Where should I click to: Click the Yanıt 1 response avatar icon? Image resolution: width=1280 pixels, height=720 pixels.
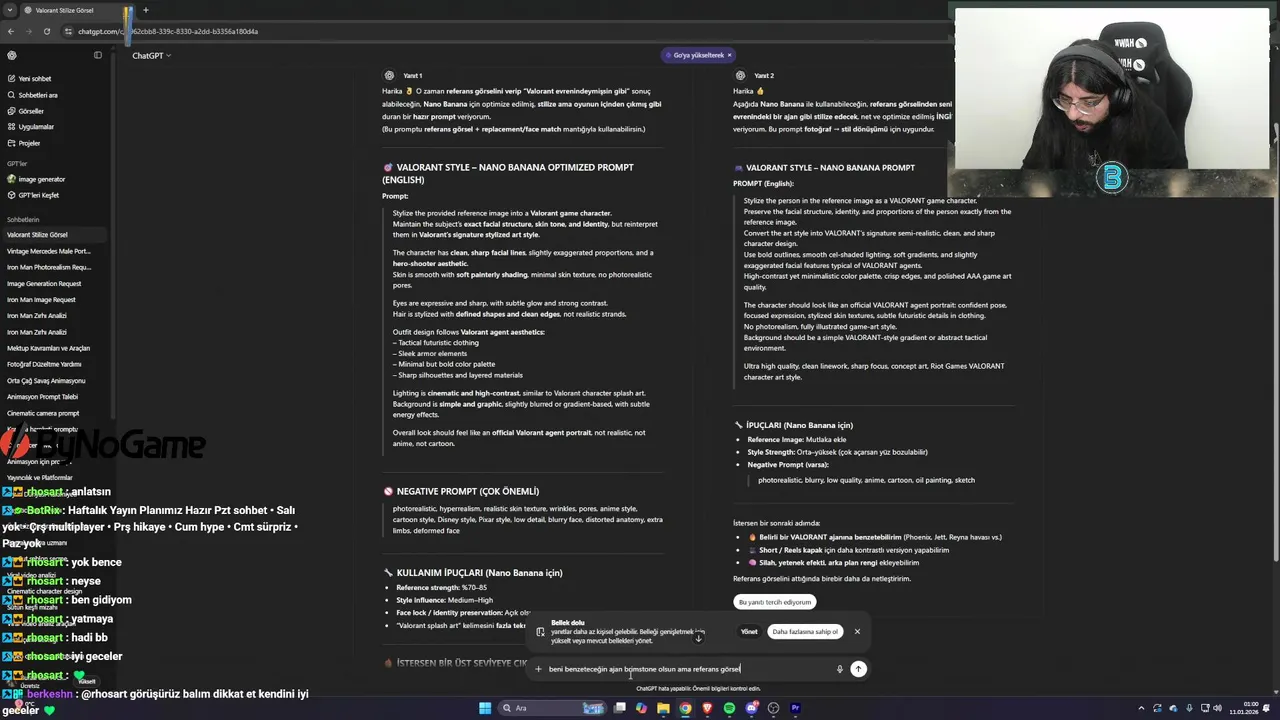(389, 75)
